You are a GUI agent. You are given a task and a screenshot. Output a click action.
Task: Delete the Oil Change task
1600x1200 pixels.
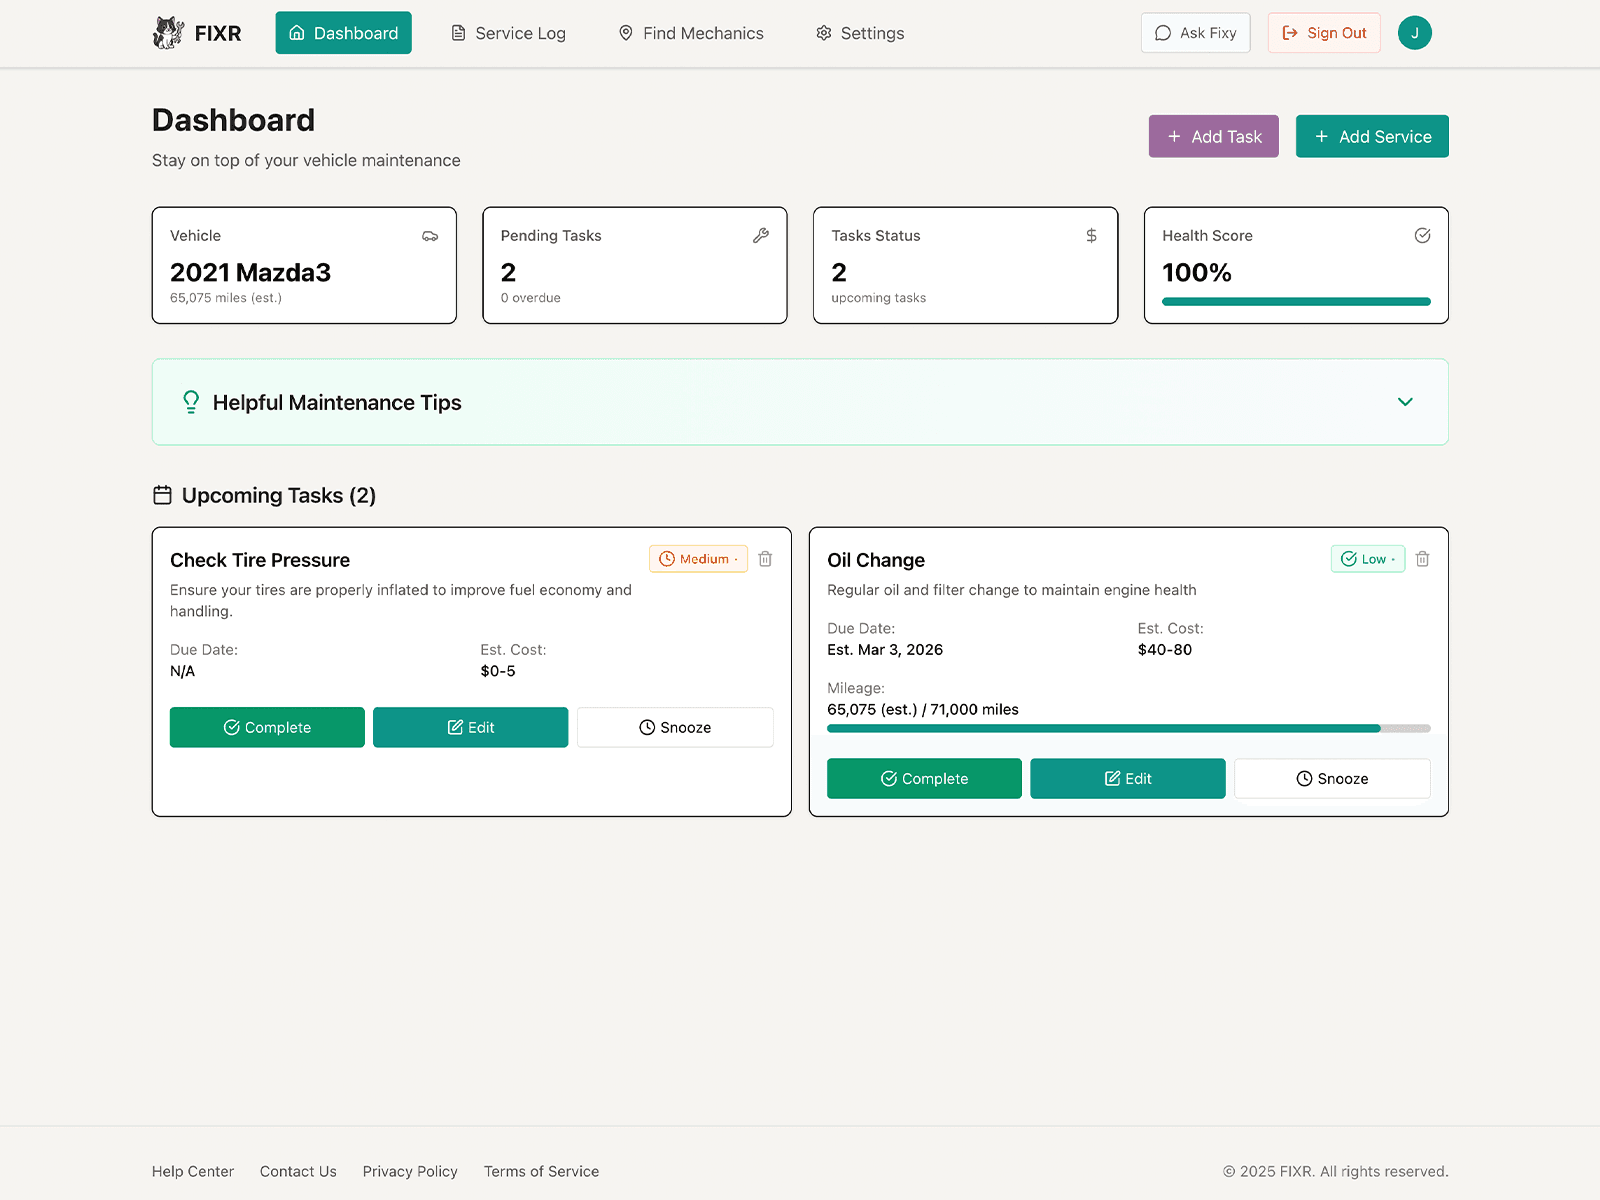1422,559
